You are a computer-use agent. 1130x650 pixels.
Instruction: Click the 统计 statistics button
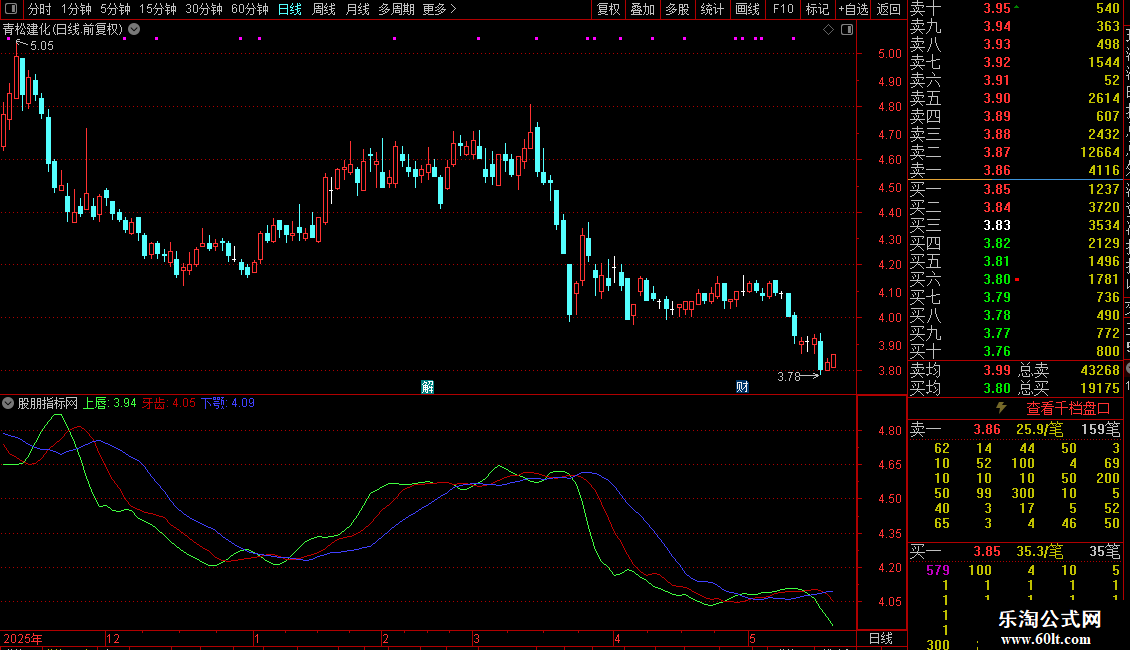click(712, 9)
